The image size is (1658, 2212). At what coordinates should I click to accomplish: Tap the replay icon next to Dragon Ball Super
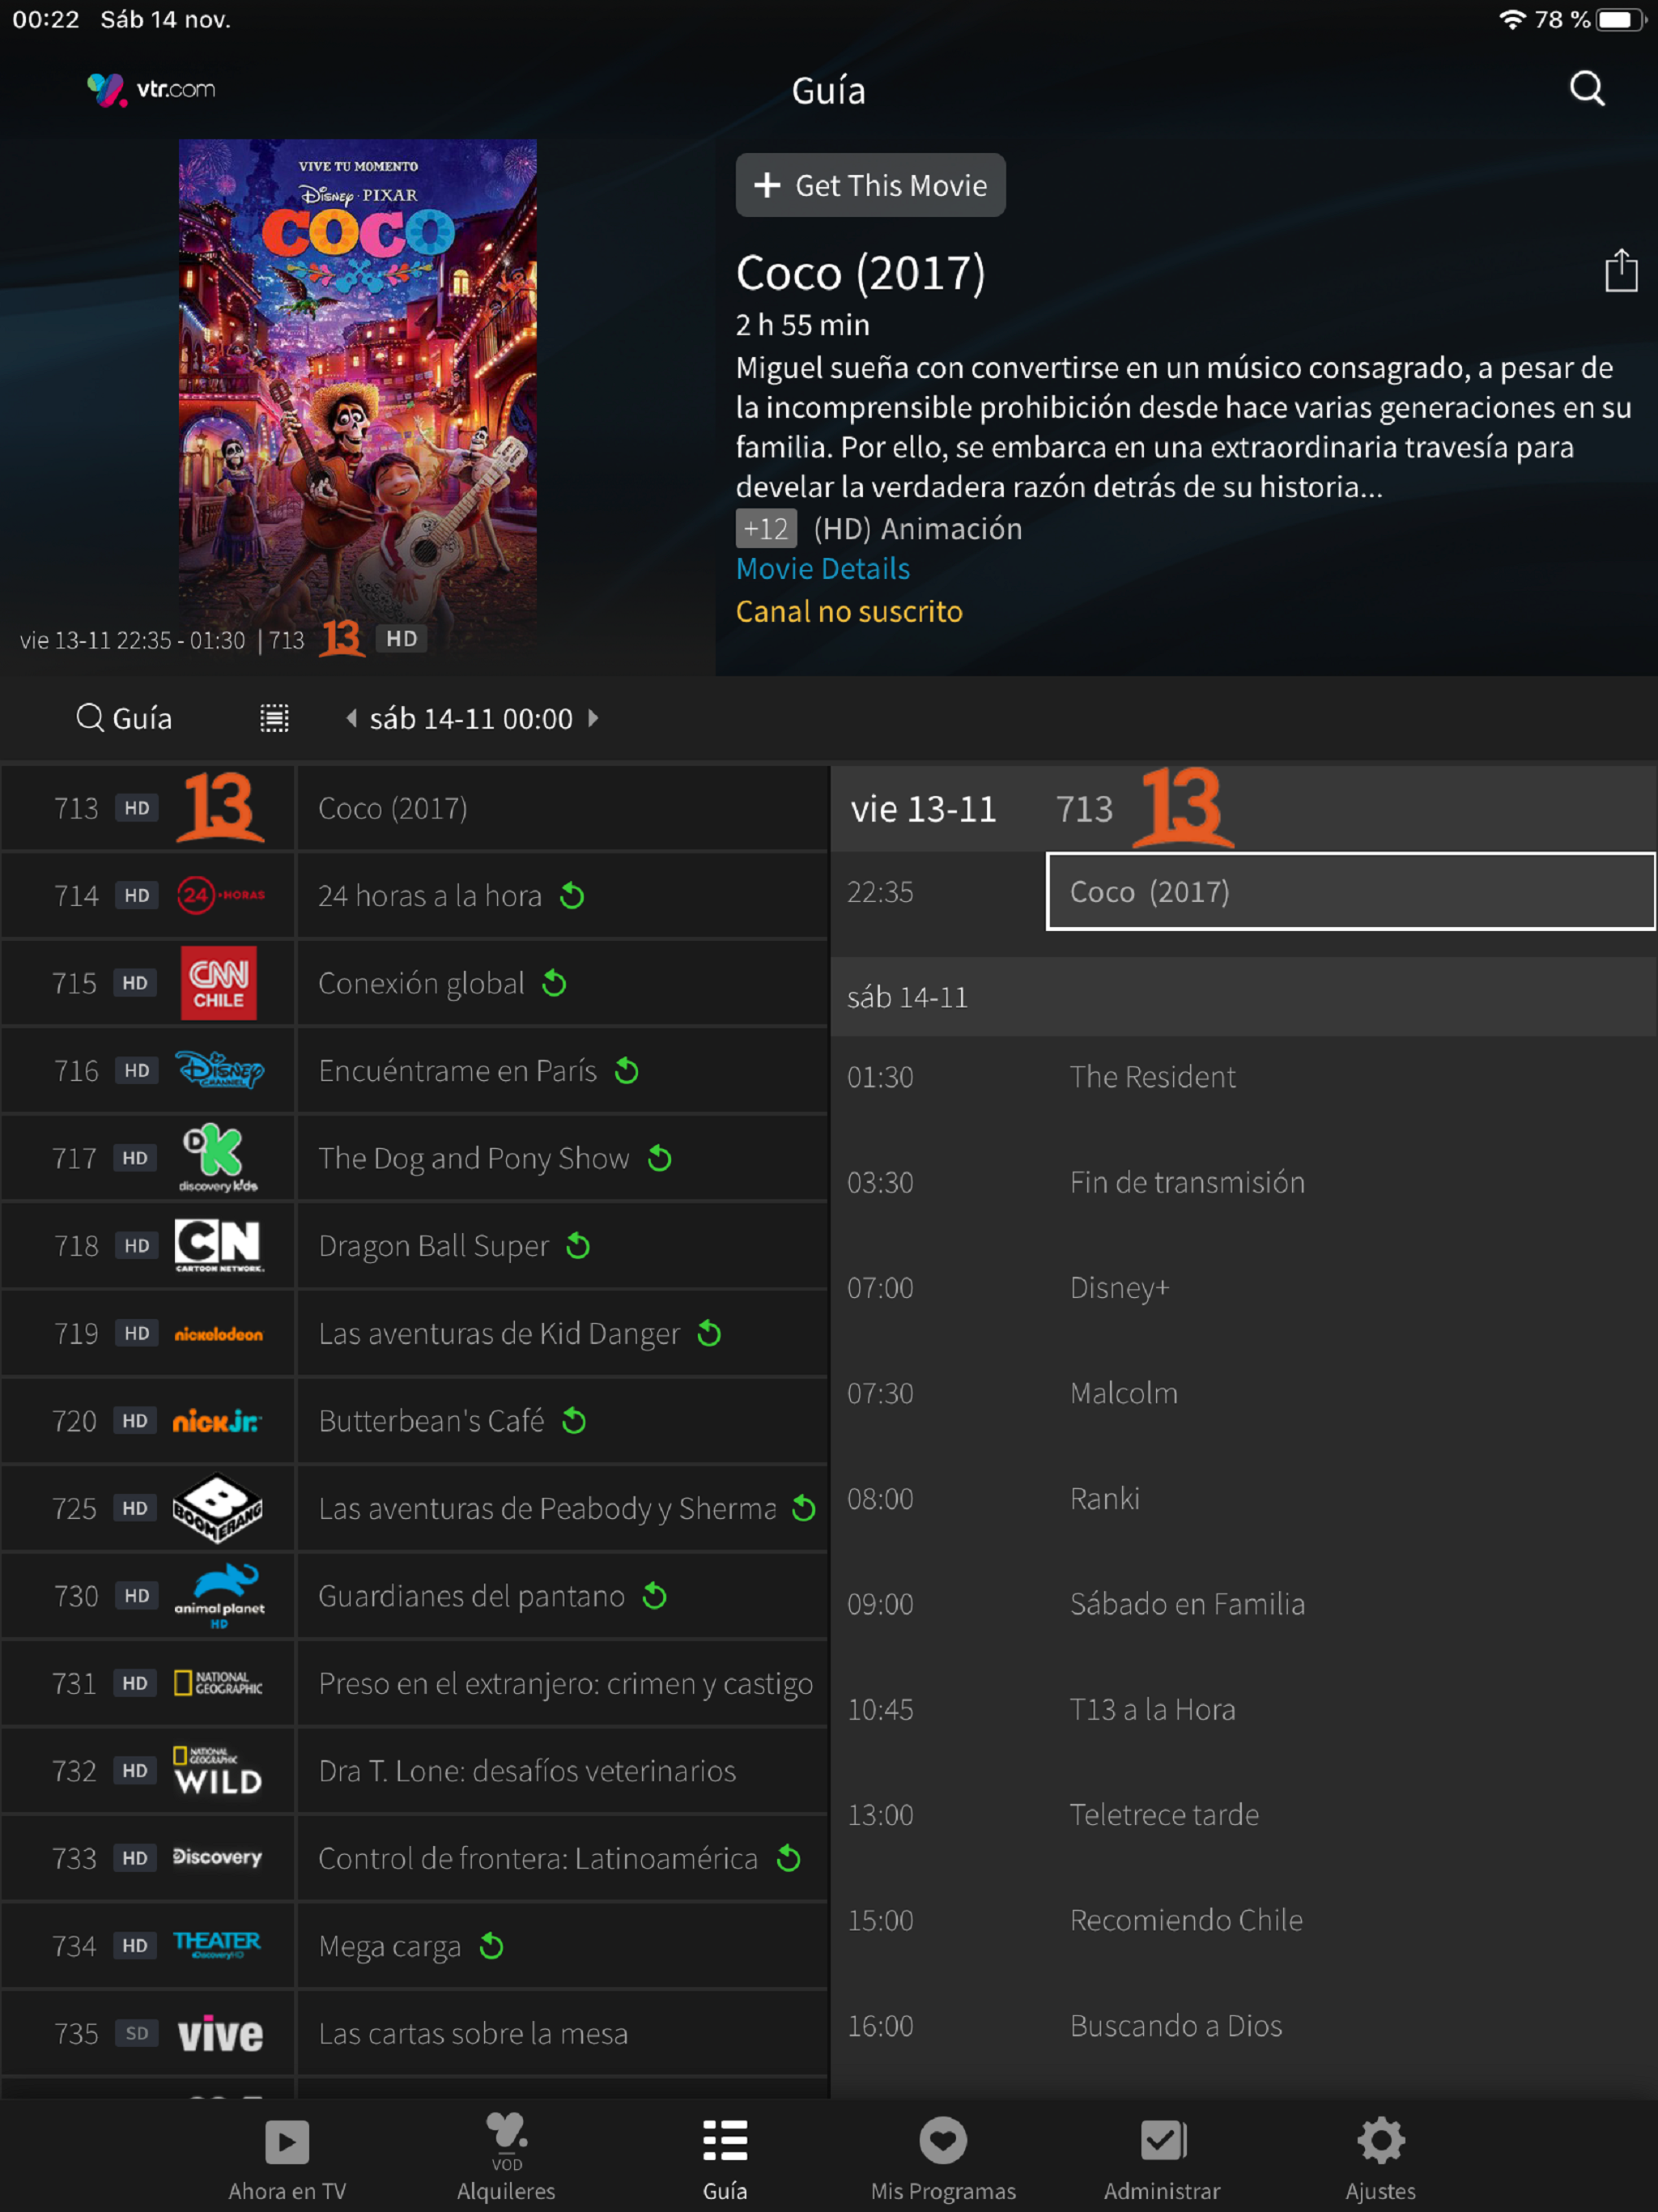click(x=578, y=1246)
